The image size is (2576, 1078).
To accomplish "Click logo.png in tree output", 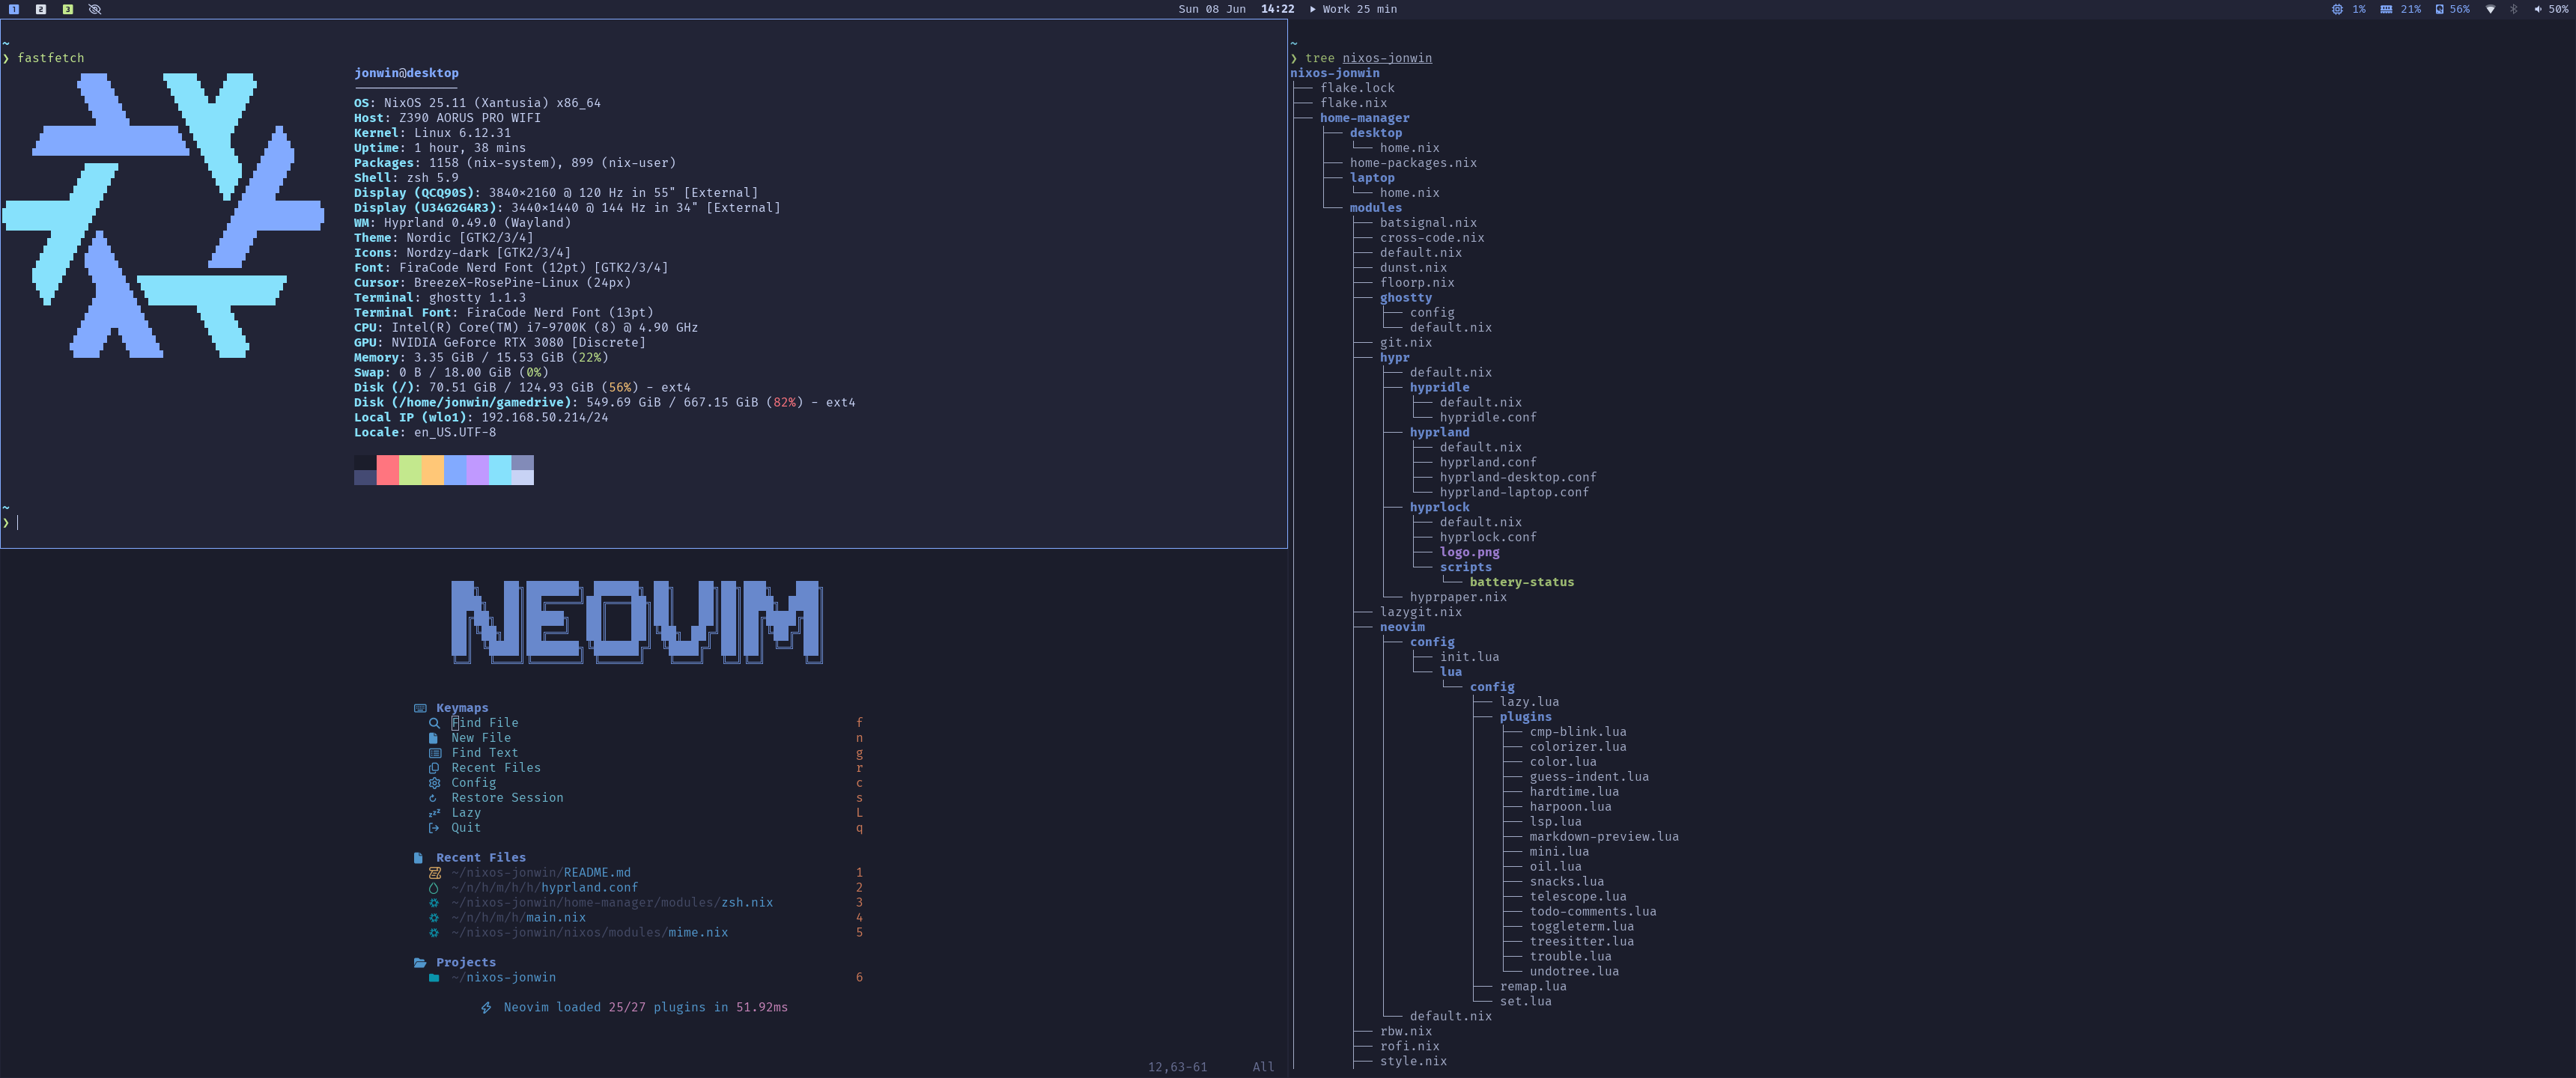I will coord(1469,552).
